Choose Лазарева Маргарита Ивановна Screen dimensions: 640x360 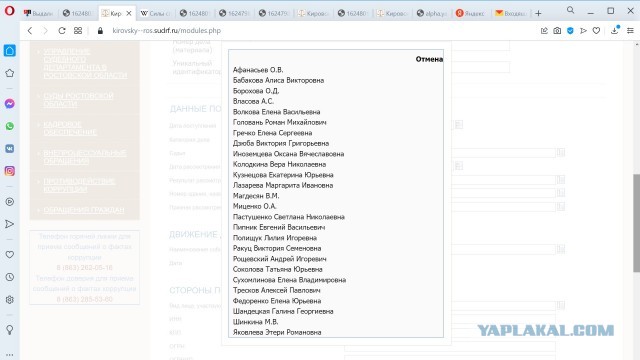point(283,185)
